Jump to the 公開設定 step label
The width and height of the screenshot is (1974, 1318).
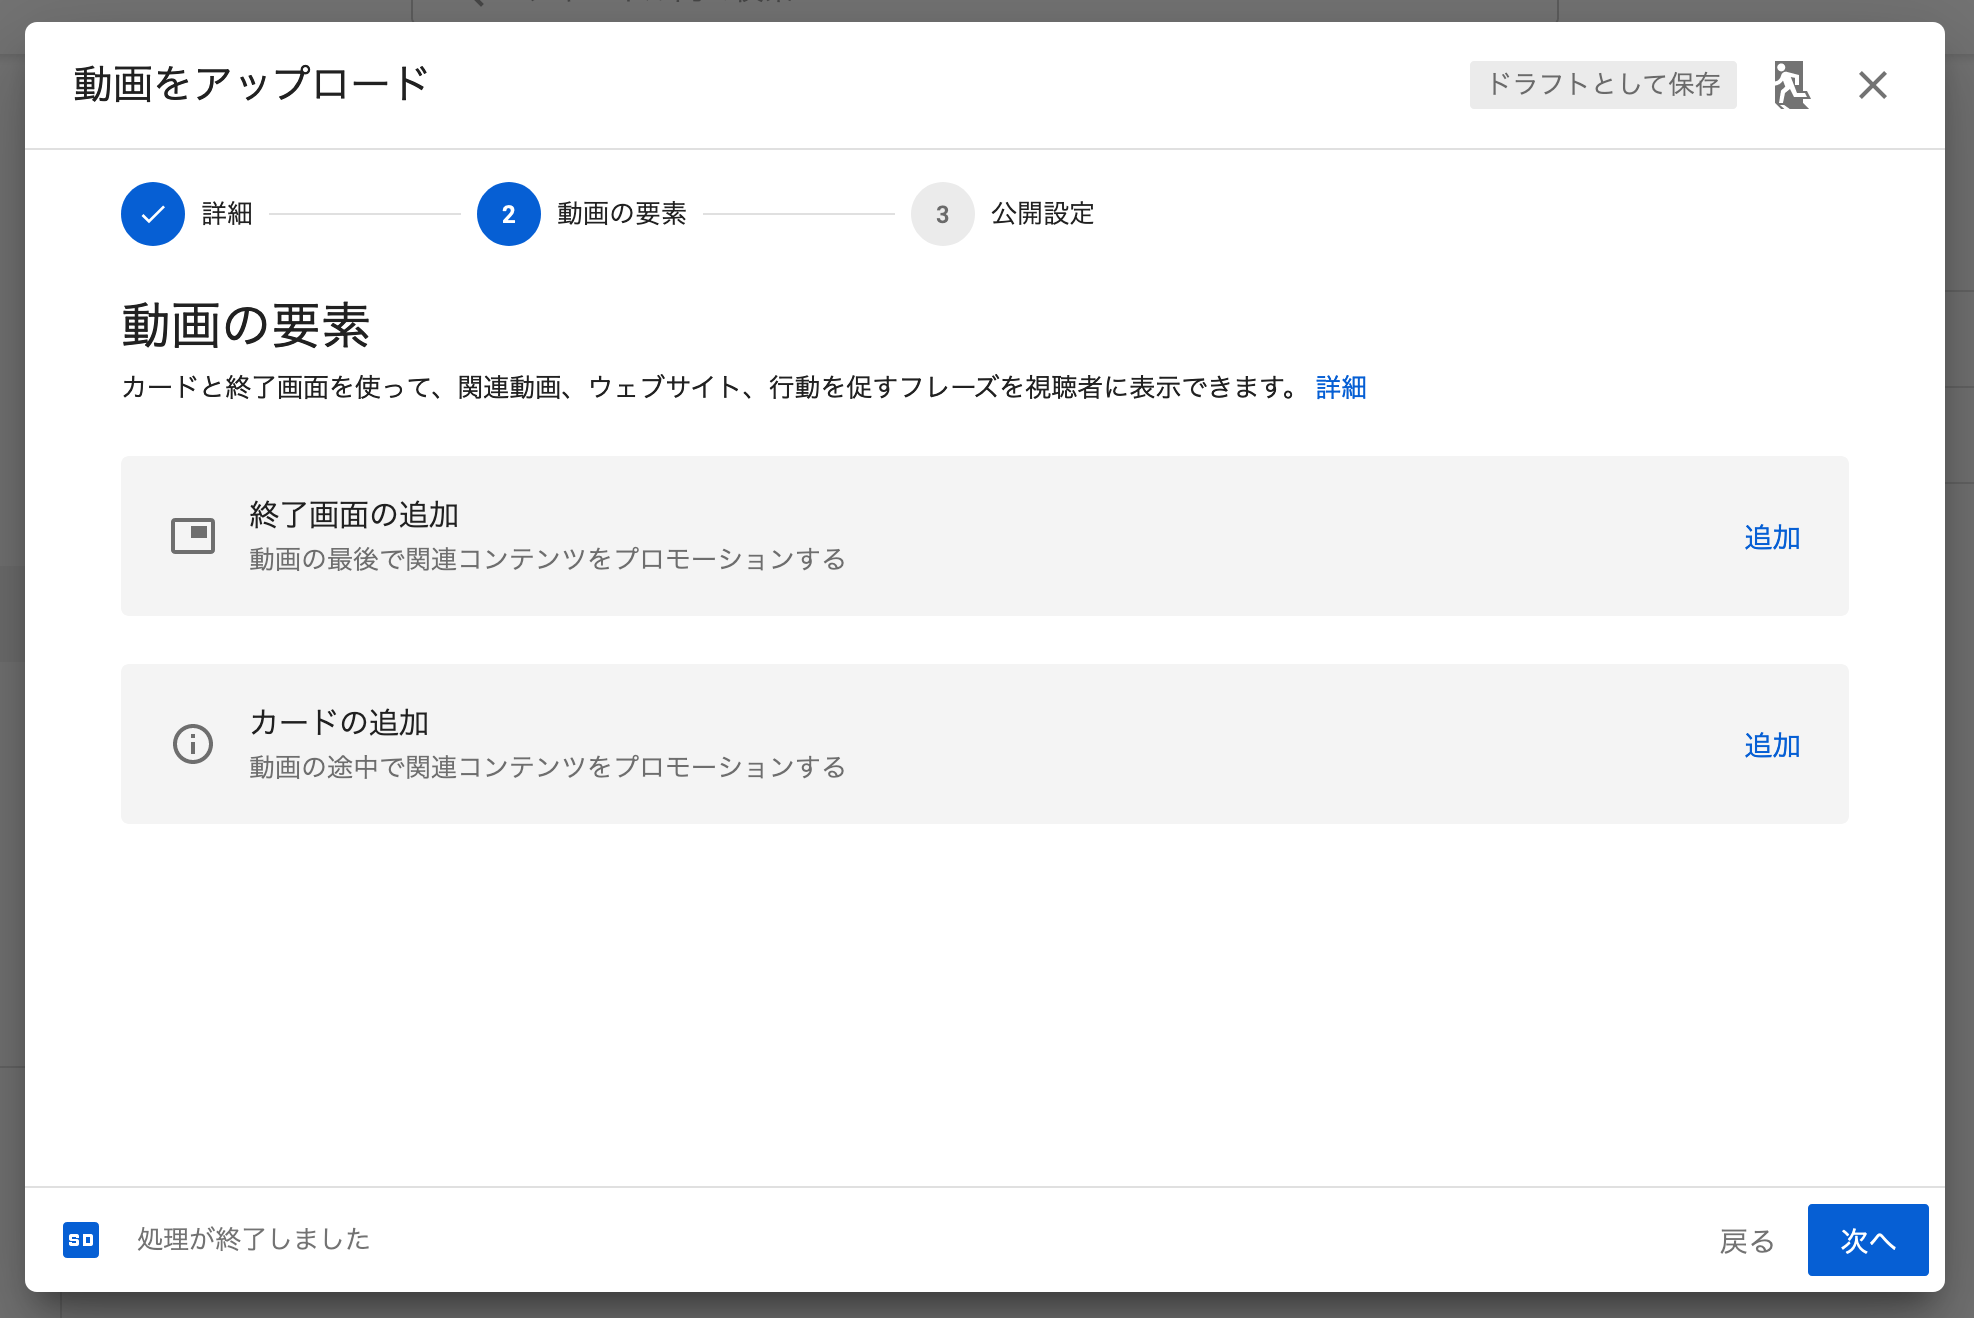(1042, 214)
